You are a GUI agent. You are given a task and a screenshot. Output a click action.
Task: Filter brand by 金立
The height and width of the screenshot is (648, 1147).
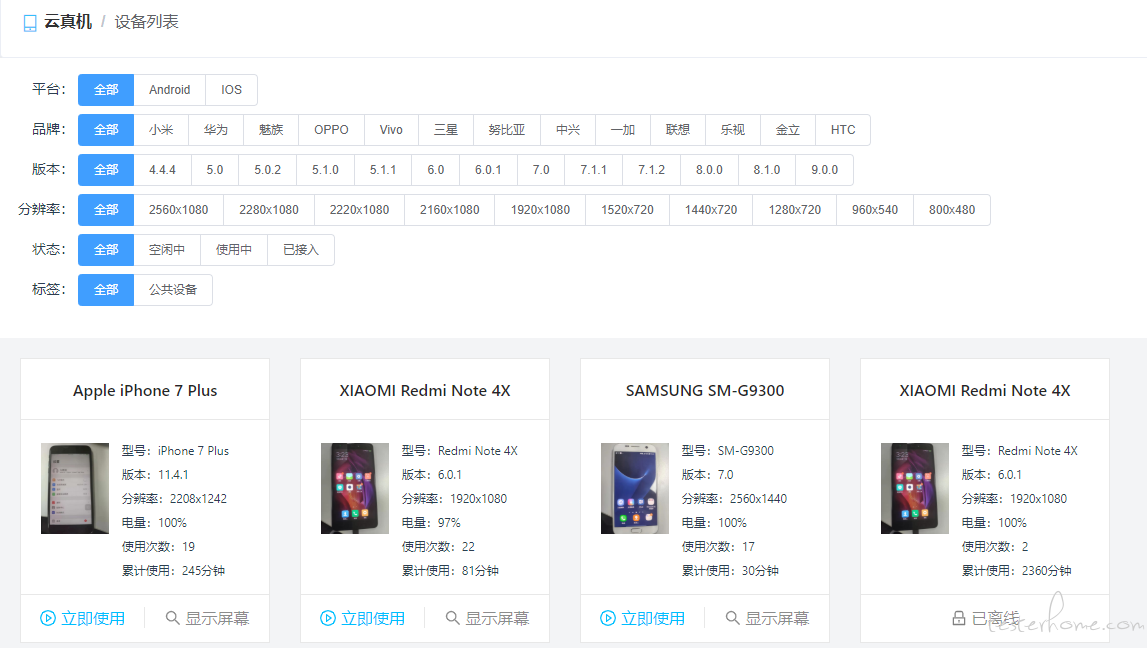coord(788,129)
